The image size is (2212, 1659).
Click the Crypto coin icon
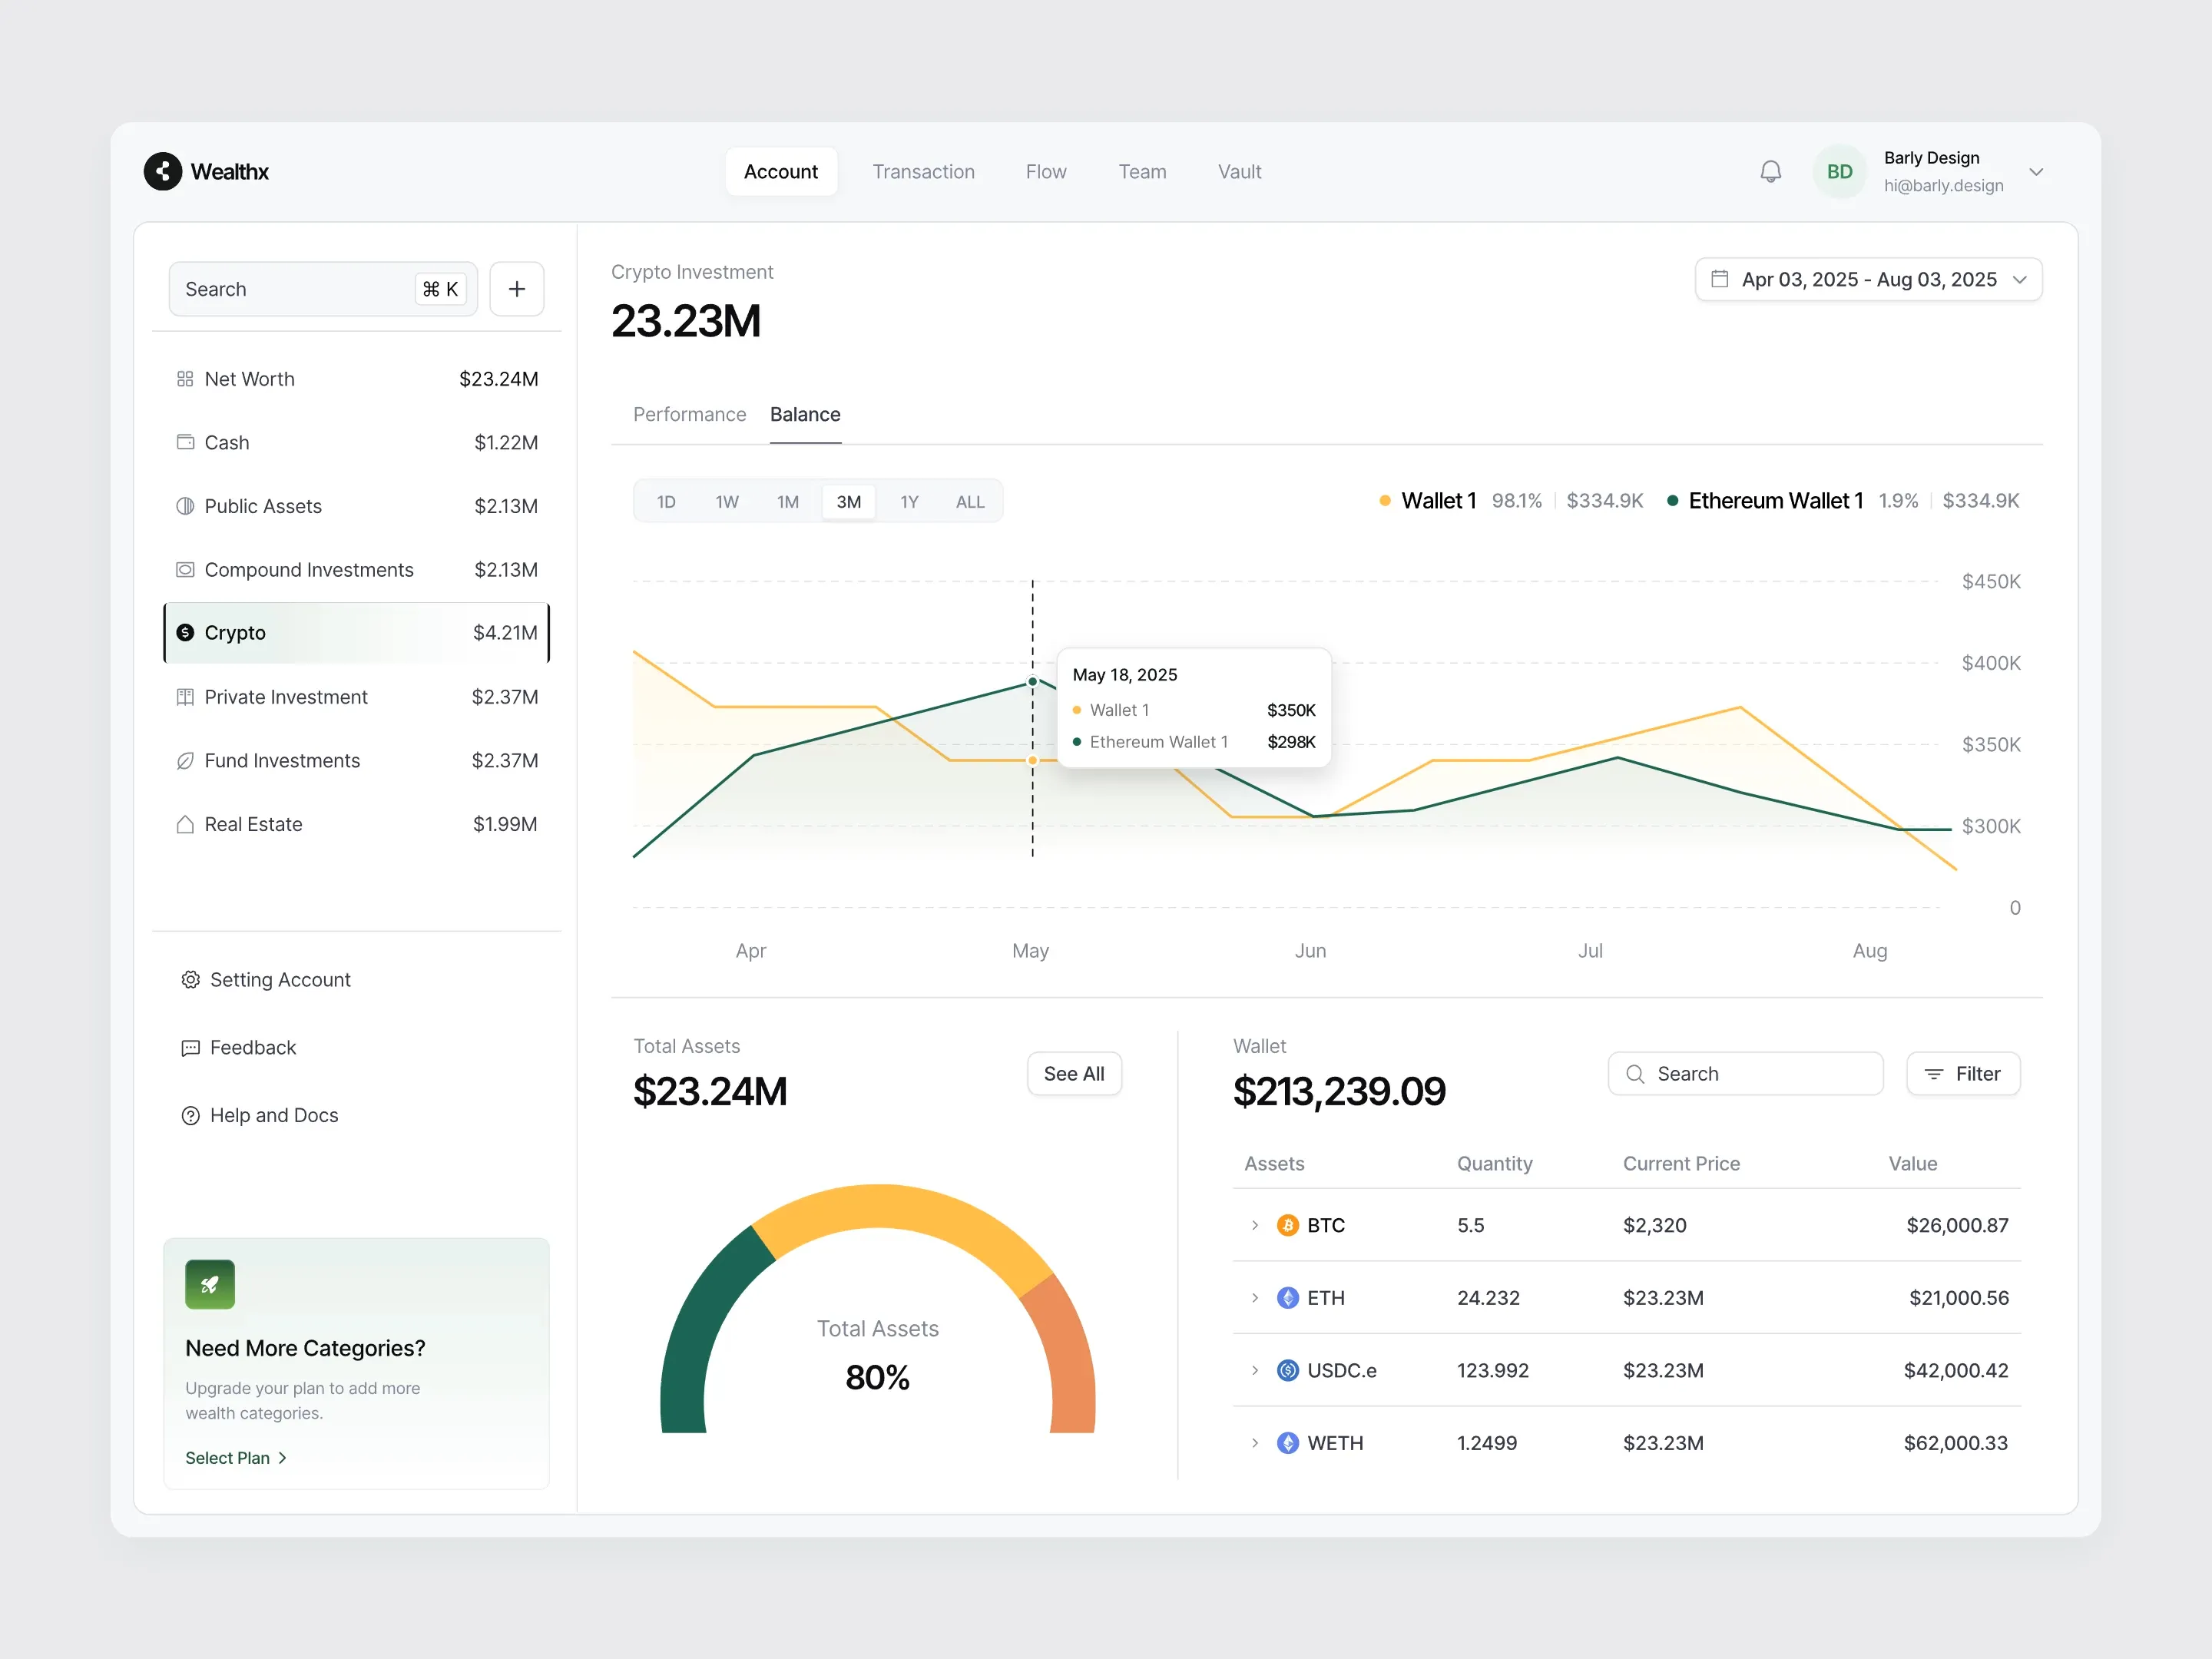coord(185,633)
